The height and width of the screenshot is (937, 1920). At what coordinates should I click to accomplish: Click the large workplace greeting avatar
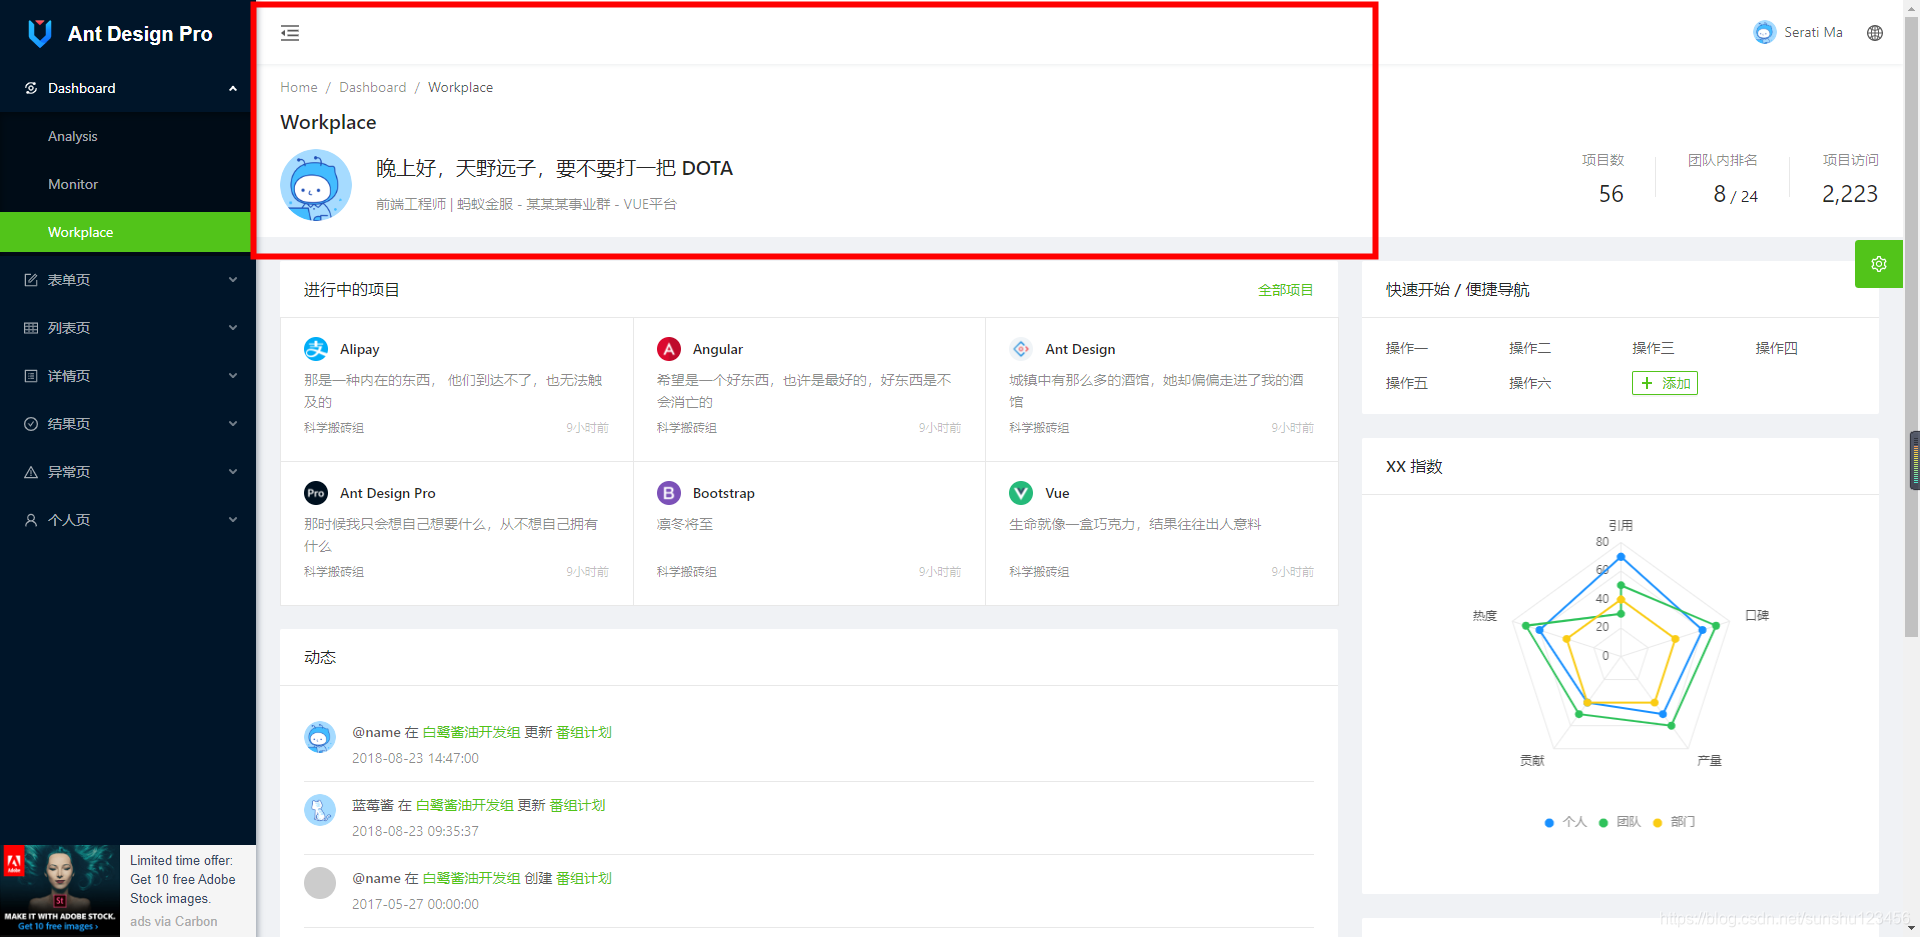316,185
